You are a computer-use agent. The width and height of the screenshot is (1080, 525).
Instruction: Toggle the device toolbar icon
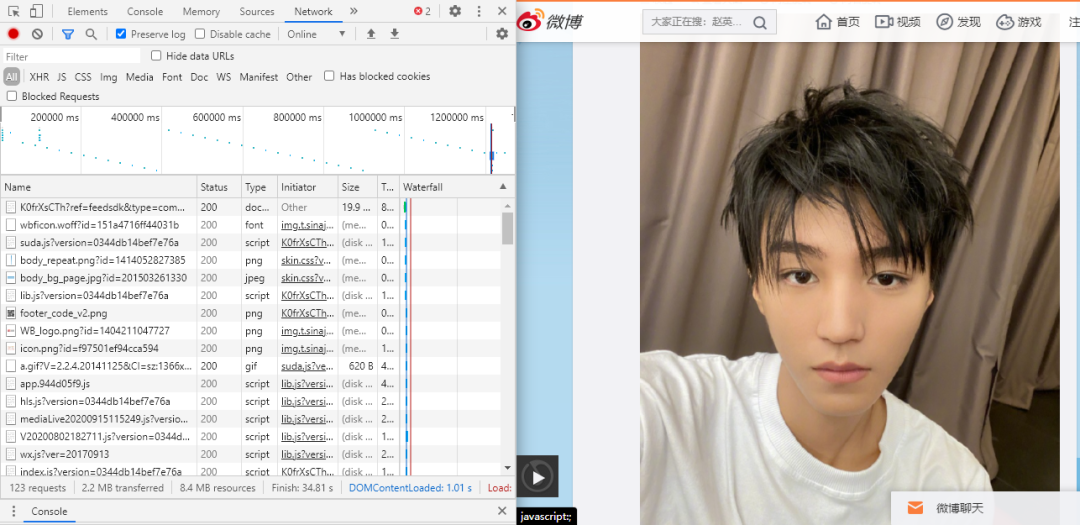pos(35,11)
